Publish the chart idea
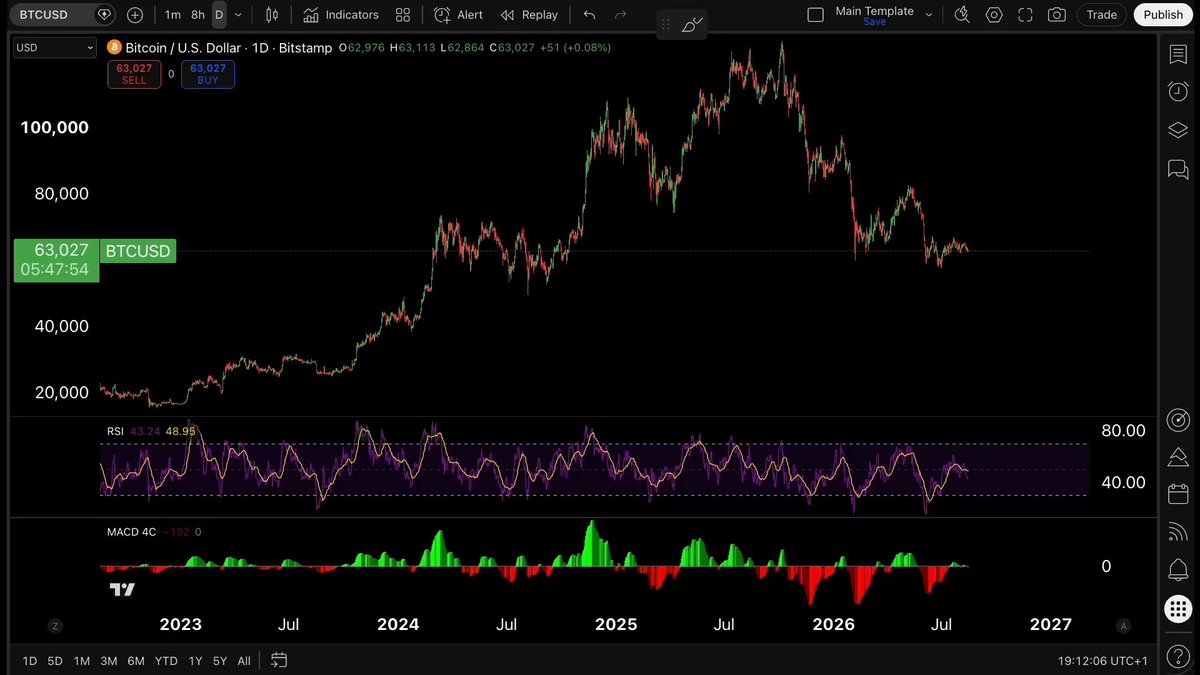The width and height of the screenshot is (1200, 675). point(1163,15)
